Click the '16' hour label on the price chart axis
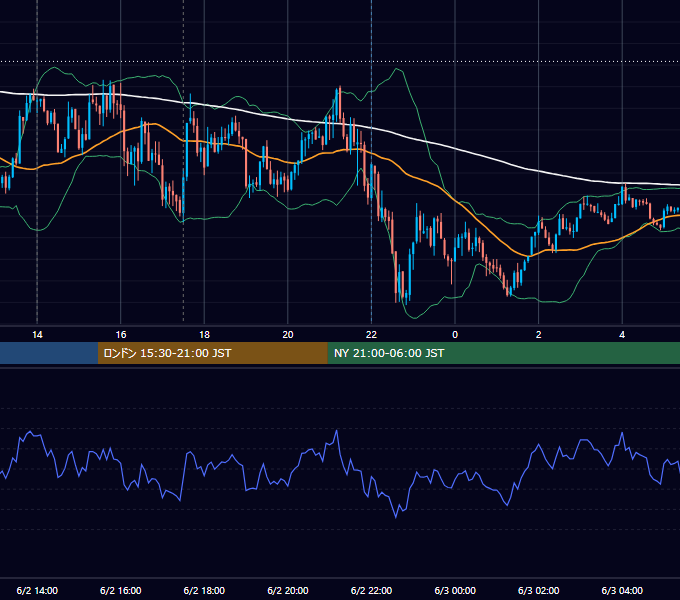Screen dimensions: 680x600 tap(121, 334)
